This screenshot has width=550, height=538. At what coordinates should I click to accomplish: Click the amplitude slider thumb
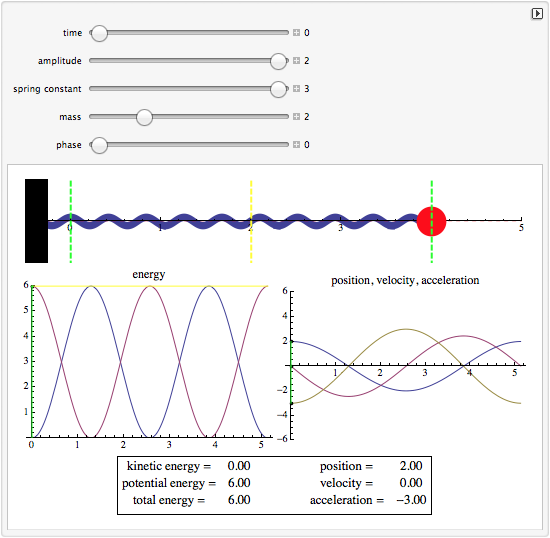click(x=279, y=61)
